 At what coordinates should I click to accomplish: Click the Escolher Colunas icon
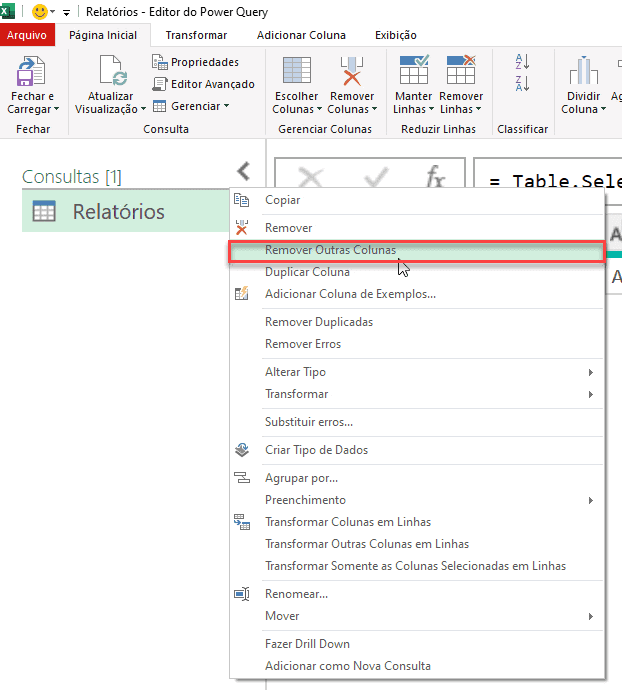coord(297,70)
